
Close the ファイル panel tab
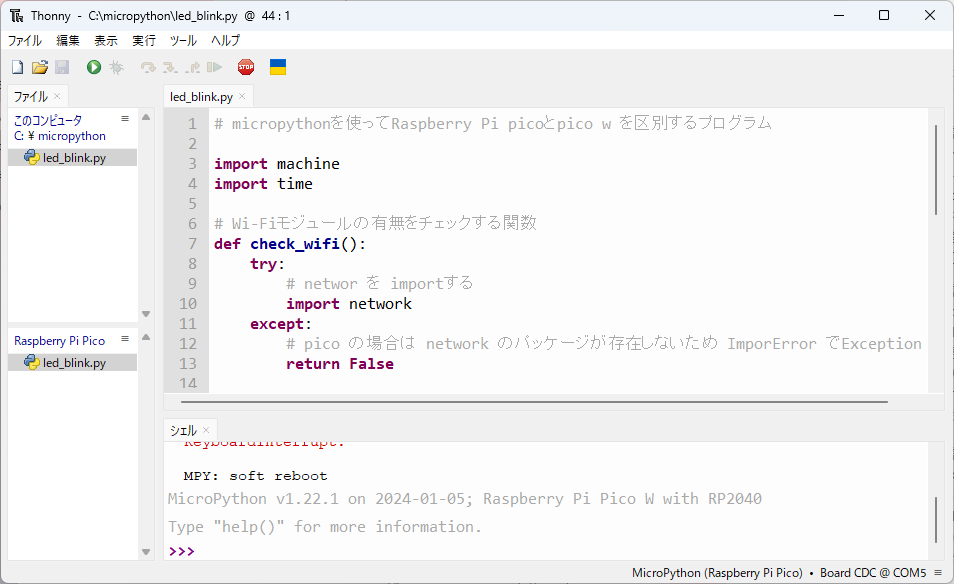(x=57, y=97)
